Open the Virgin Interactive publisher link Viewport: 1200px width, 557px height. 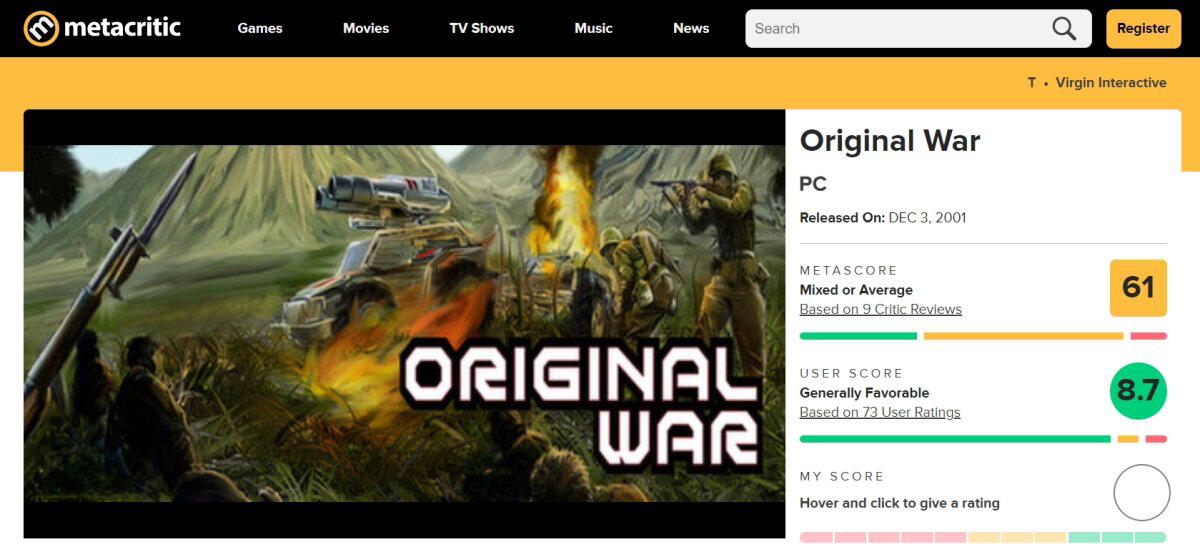(x=1111, y=83)
